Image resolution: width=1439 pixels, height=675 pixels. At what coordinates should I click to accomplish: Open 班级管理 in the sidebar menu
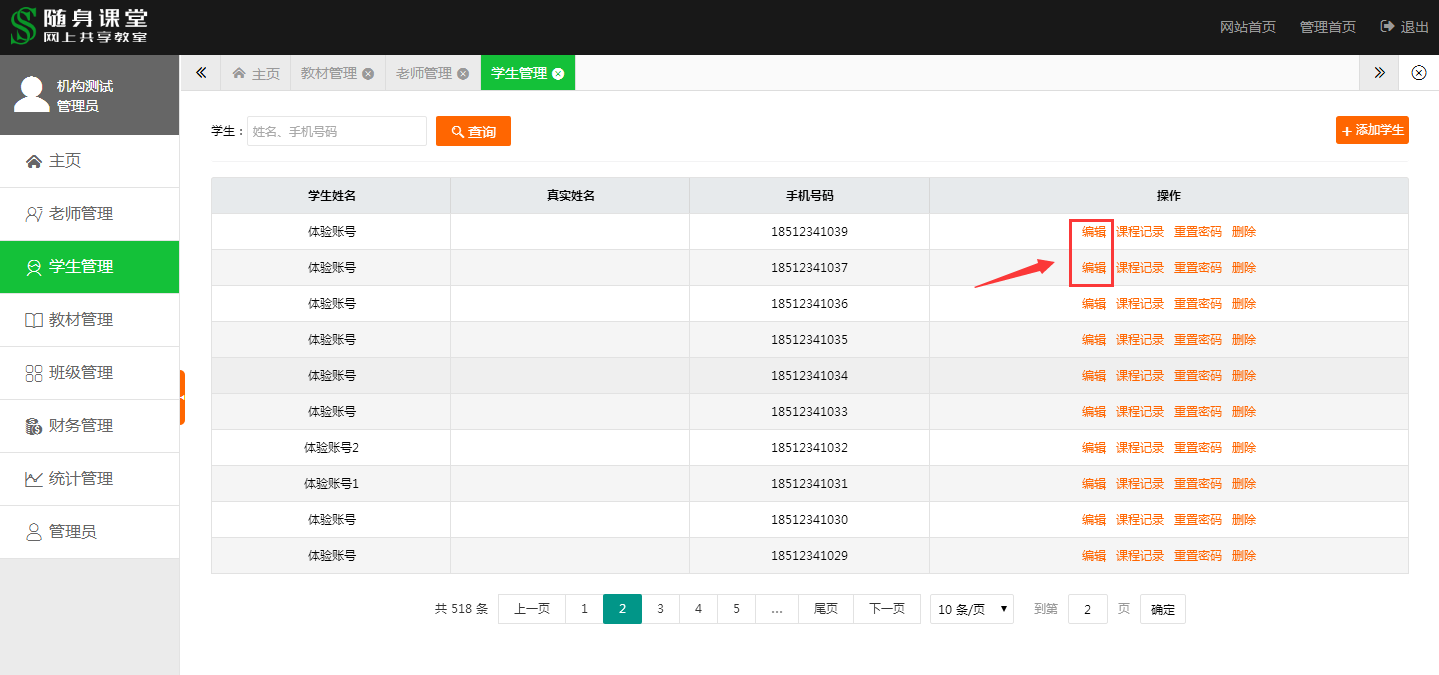tap(81, 373)
